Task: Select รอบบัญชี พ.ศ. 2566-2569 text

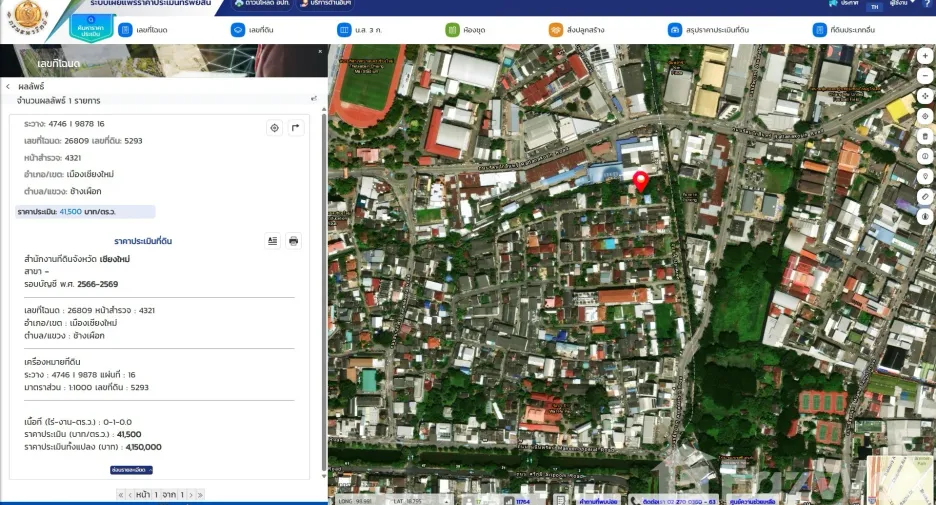Action: [x=71, y=284]
